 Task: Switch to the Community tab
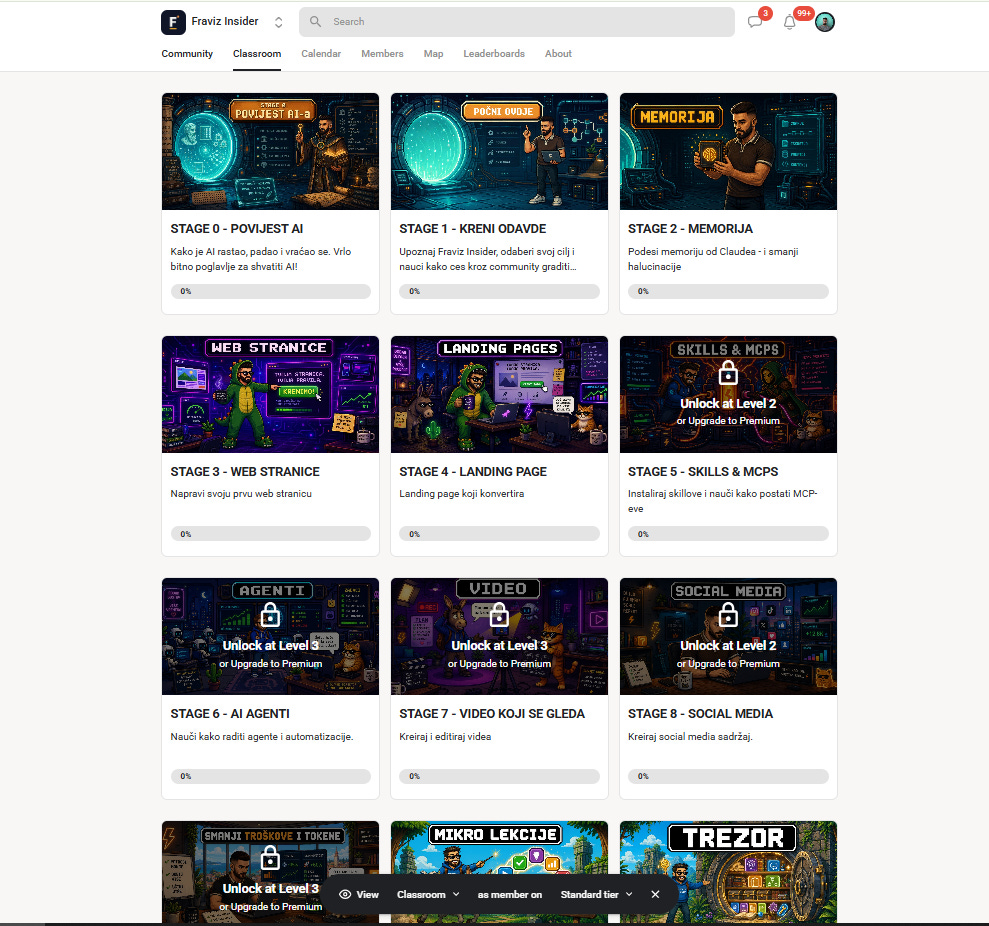(187, 54)
